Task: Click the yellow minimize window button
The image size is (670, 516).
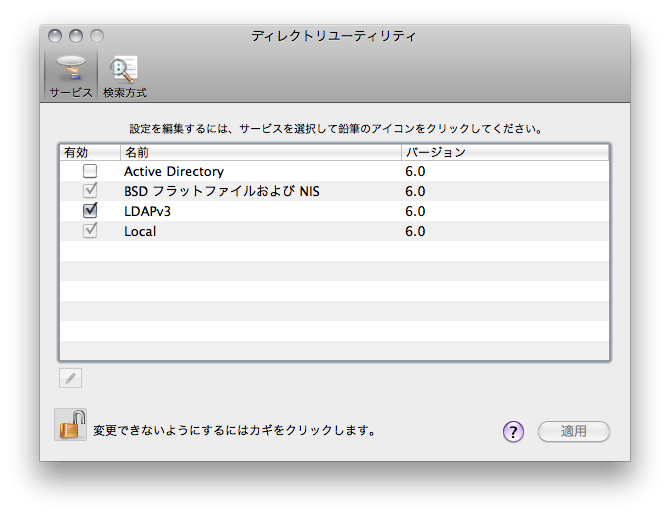Action: coord(76,36)
